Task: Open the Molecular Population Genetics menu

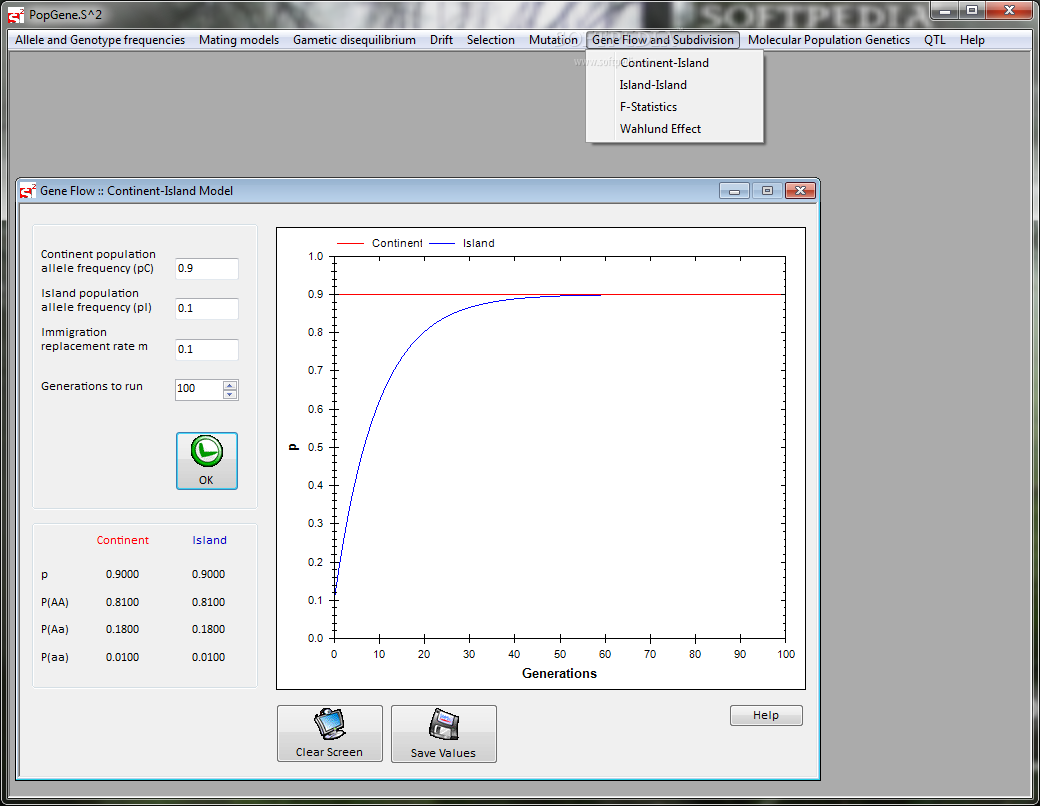Action: [828, 40]
